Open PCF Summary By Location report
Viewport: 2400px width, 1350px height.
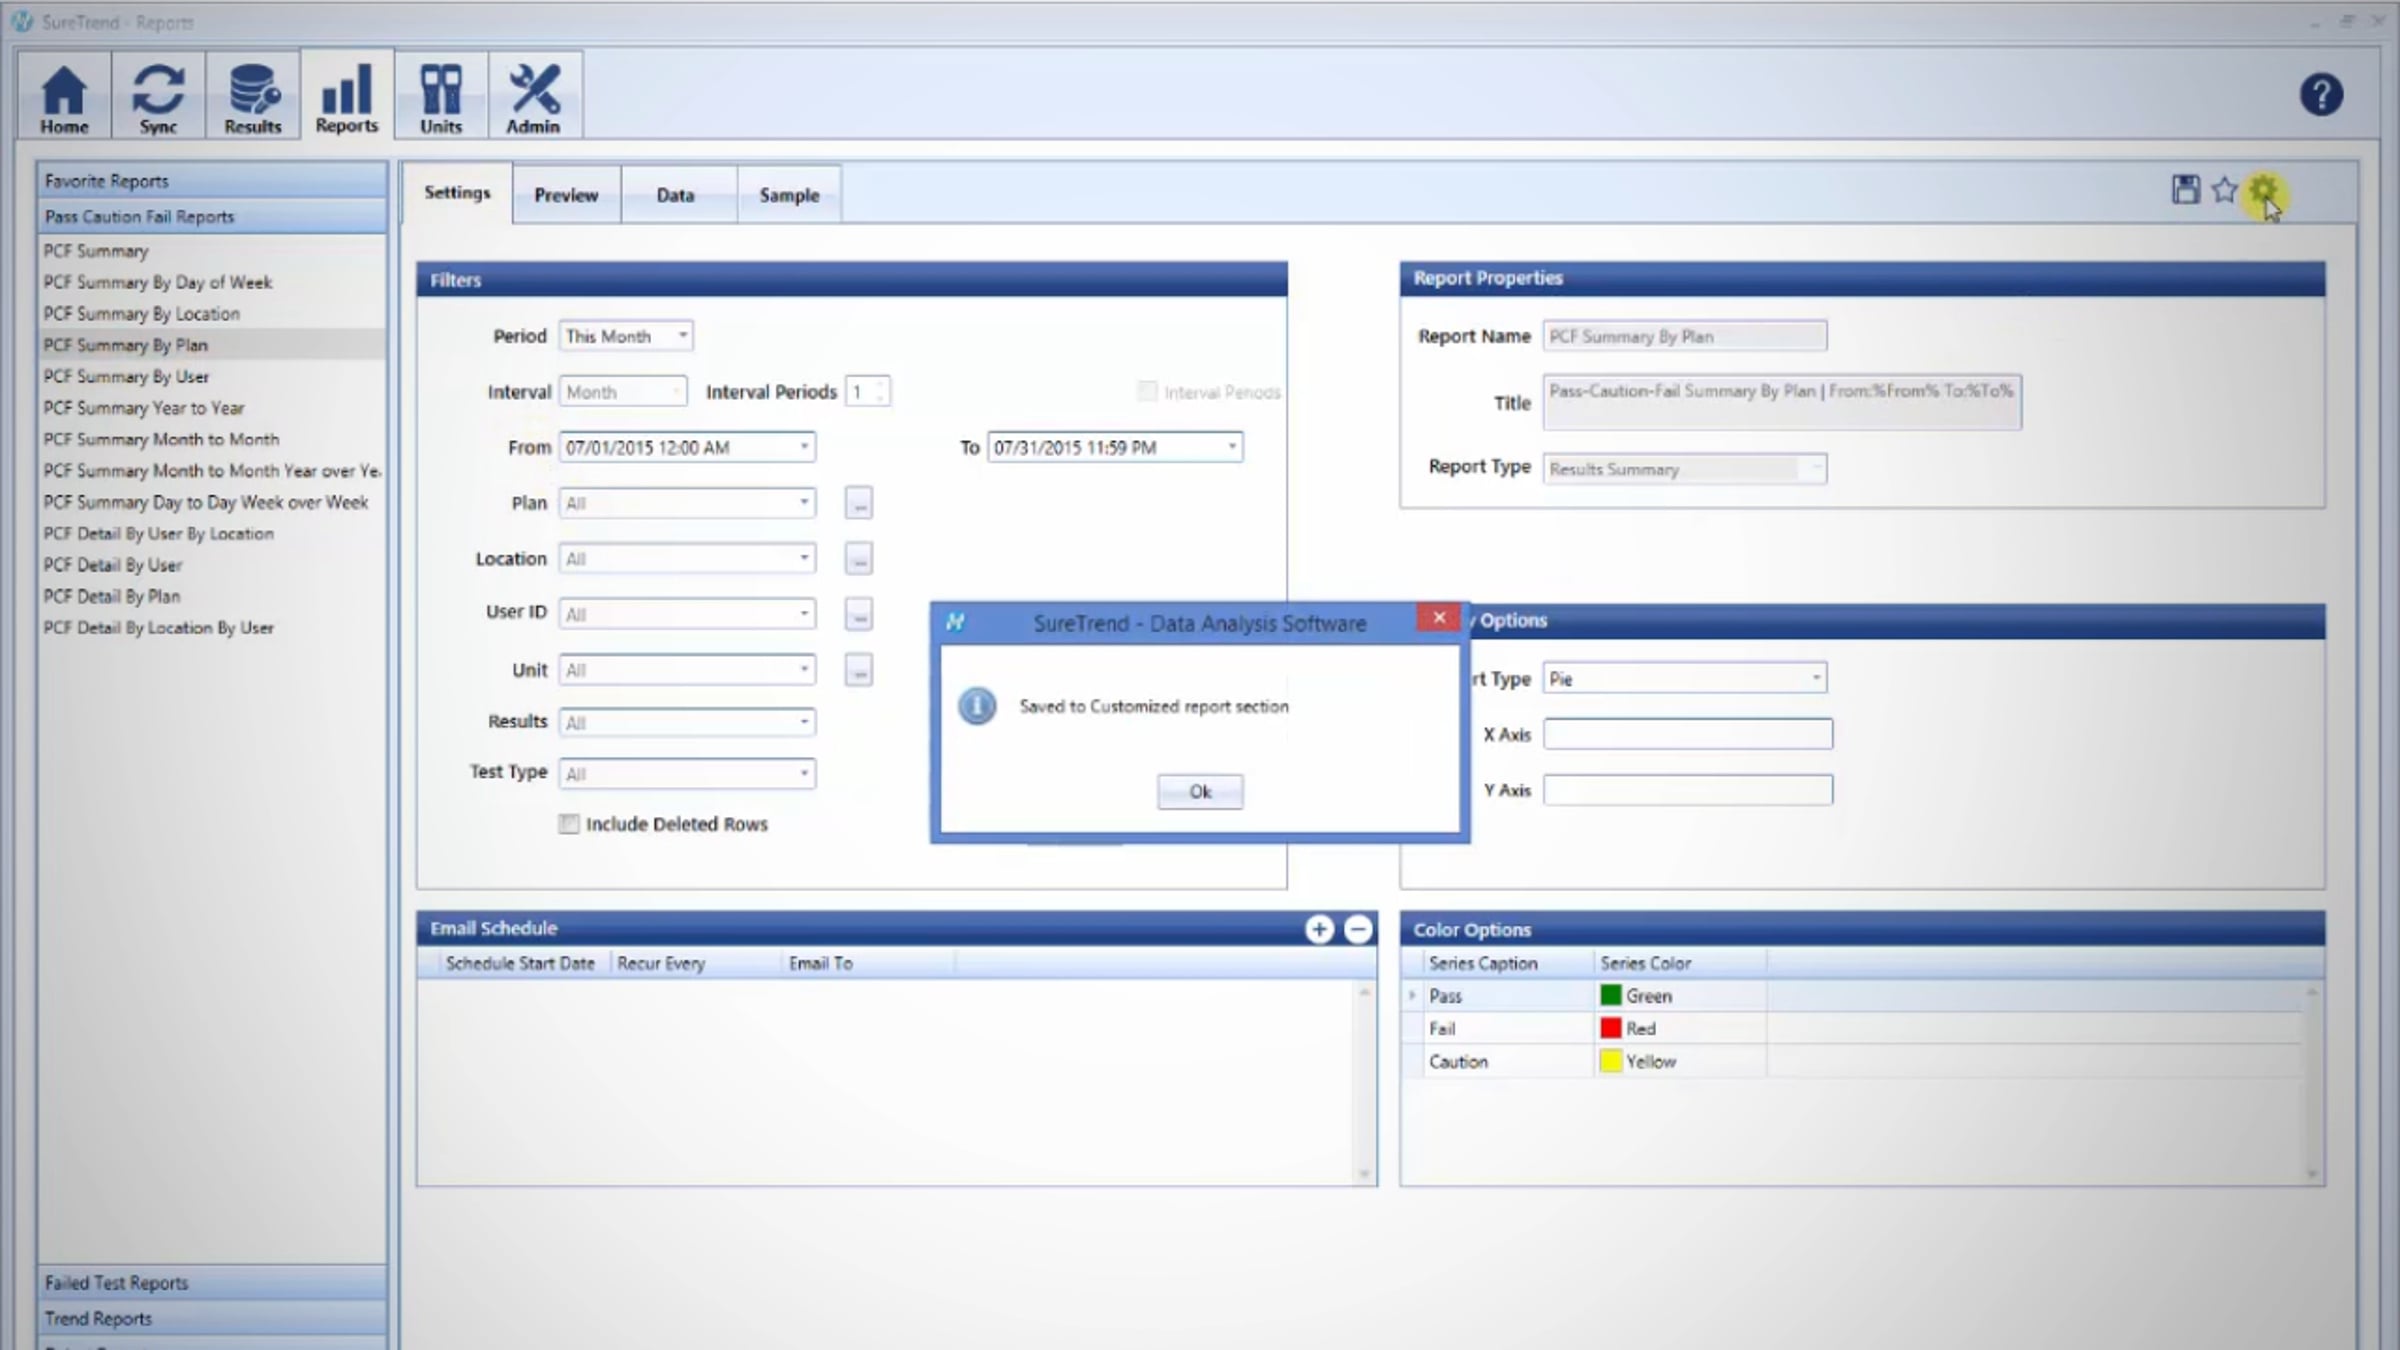coord(142,314)
